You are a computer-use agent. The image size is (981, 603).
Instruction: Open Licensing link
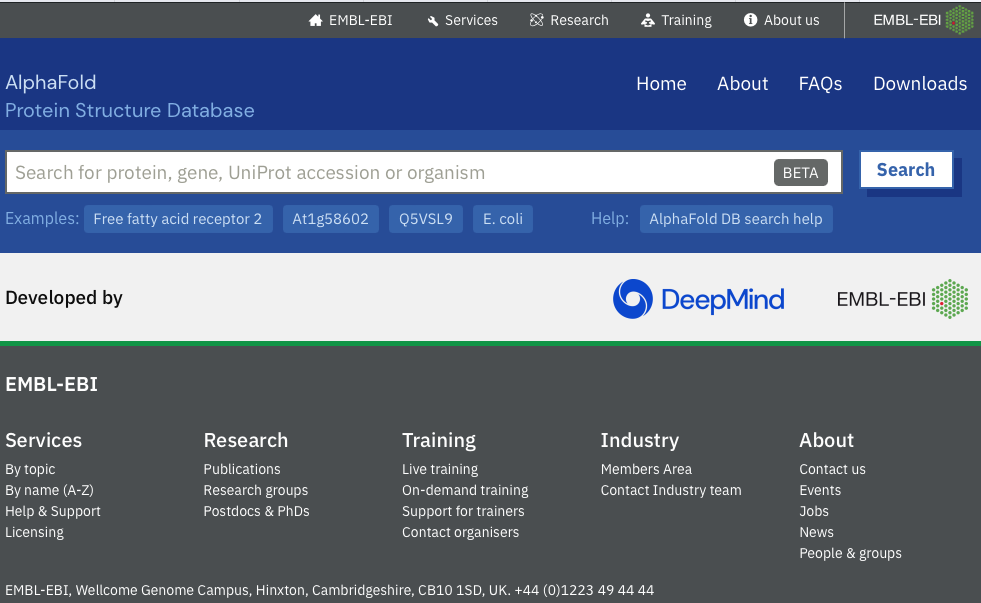click(x=34, y=532)
